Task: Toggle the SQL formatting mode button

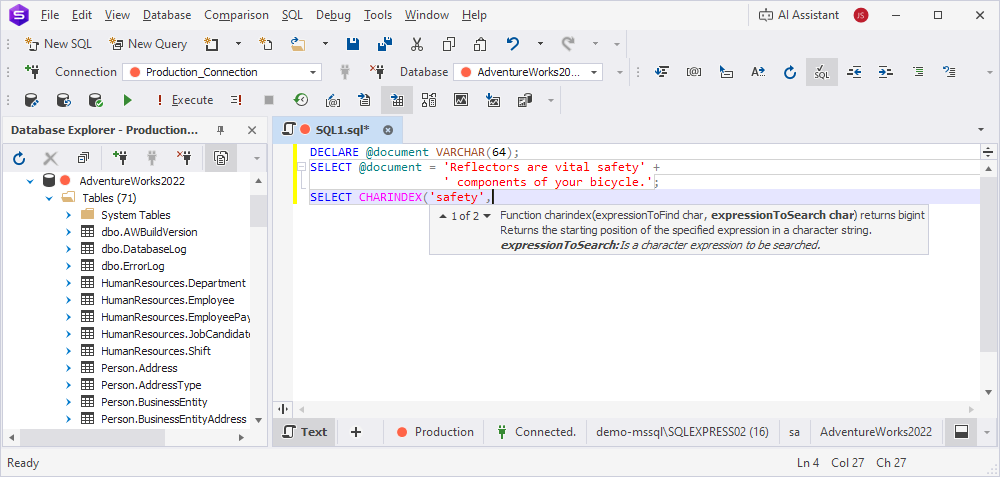Action: pos(821,72)
